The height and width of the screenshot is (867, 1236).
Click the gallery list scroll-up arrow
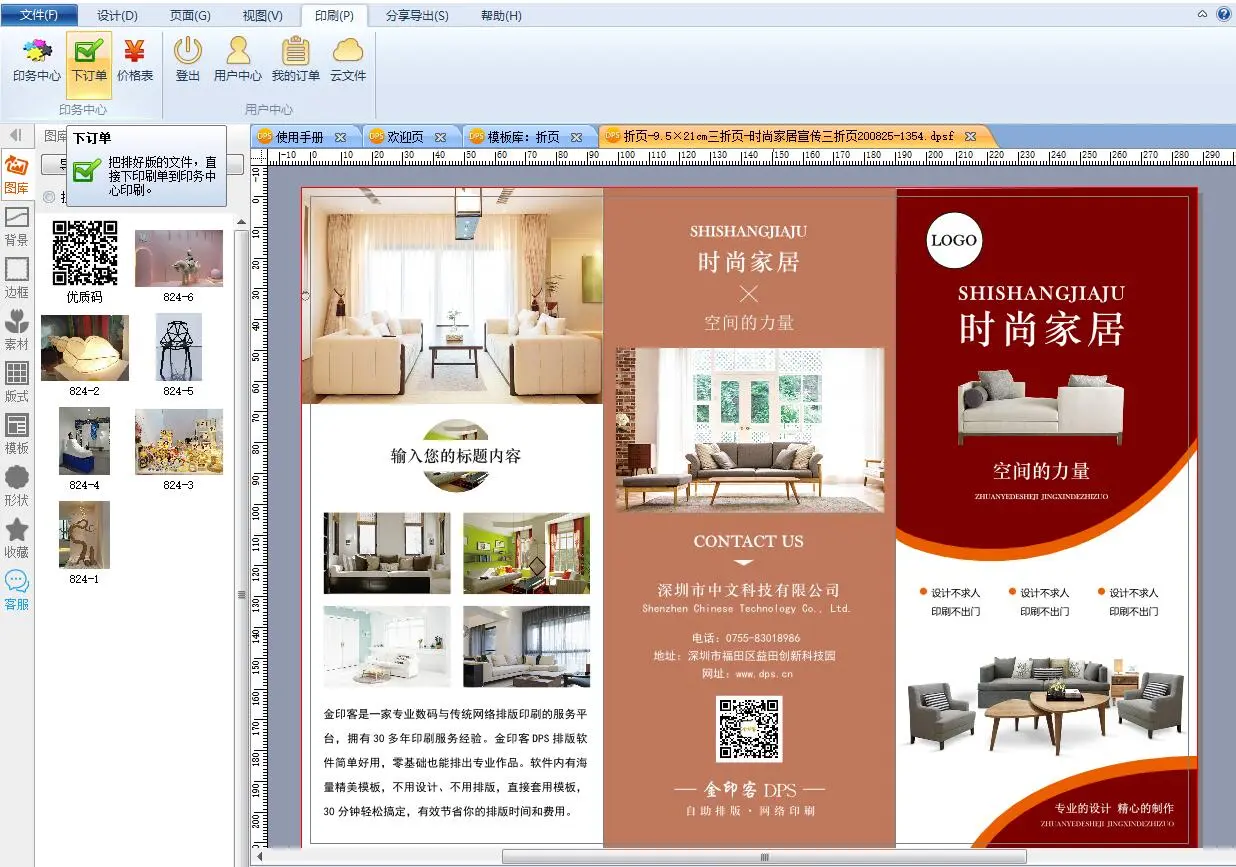(241, 223)
